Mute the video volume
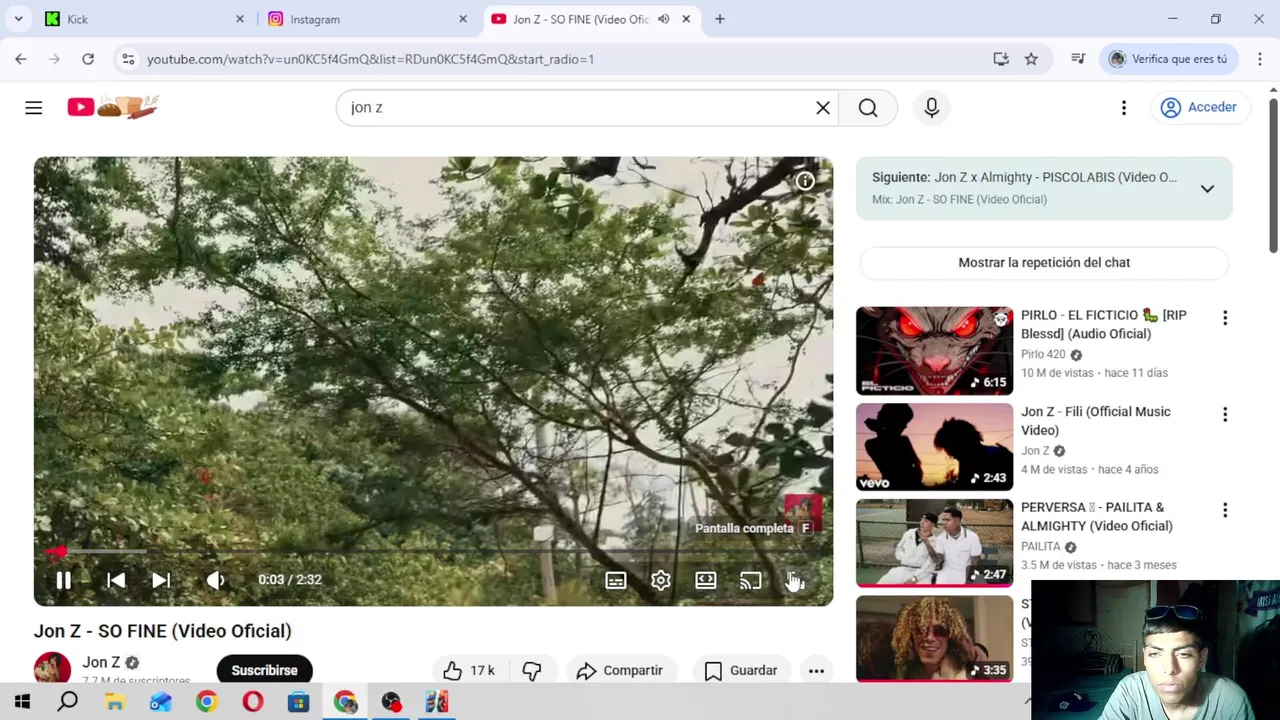 (x=215, y=580)
